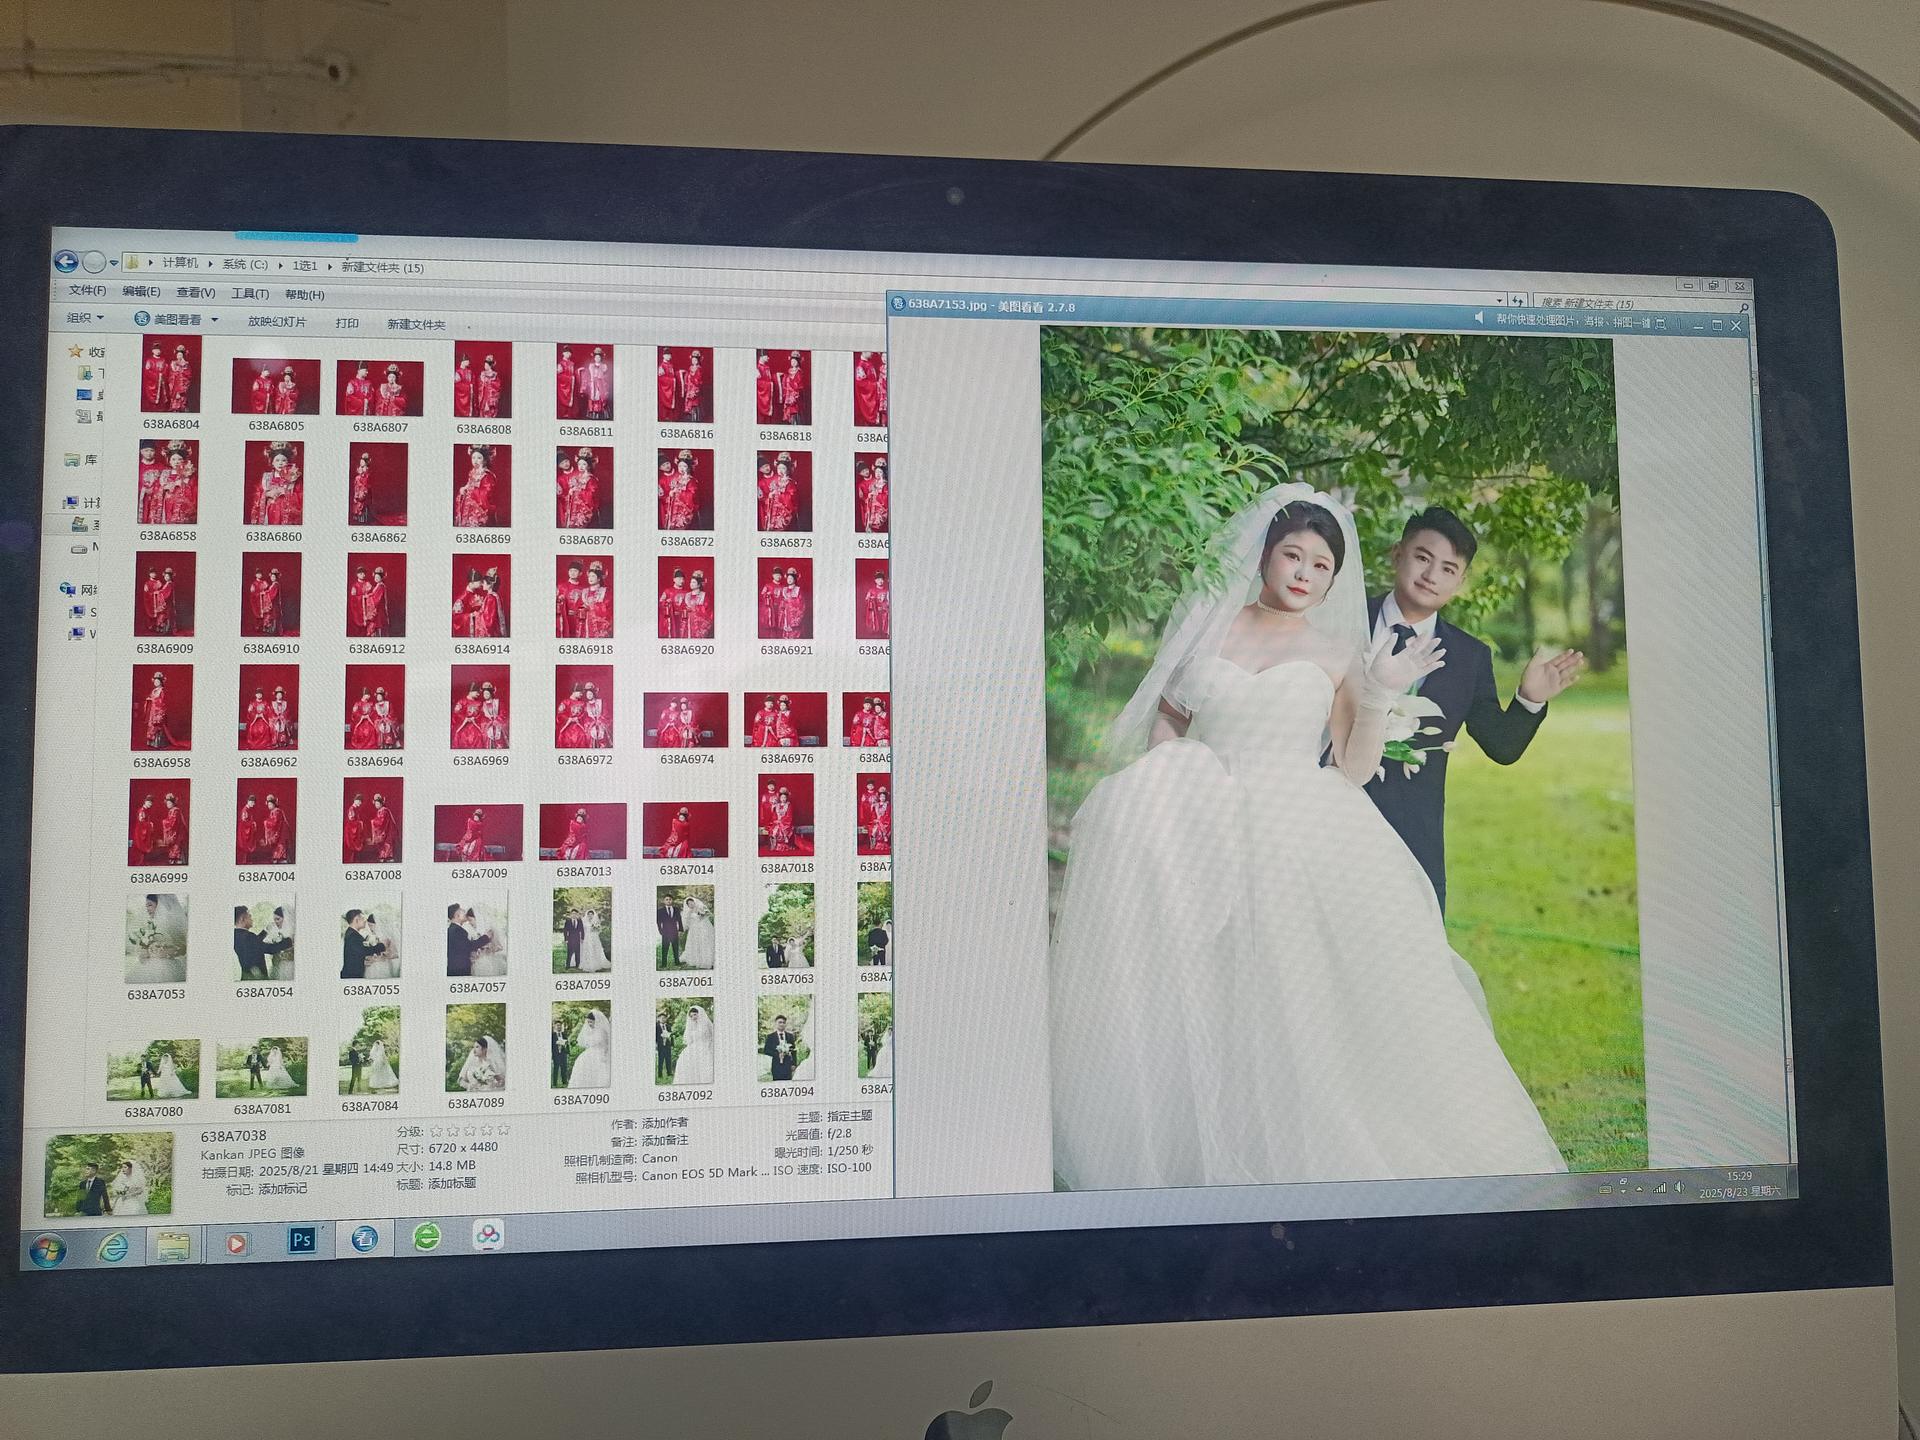
Task: Select the Recent Places icon under Favorites
Action: (x=84, y=416)
